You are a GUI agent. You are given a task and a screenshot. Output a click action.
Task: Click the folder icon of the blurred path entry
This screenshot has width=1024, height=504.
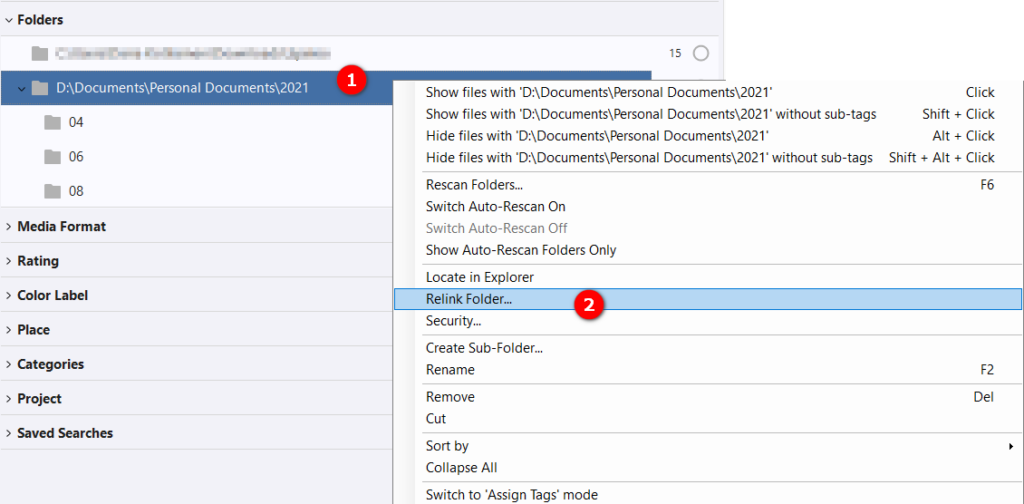pyautogui.click(x=40, y=53)
